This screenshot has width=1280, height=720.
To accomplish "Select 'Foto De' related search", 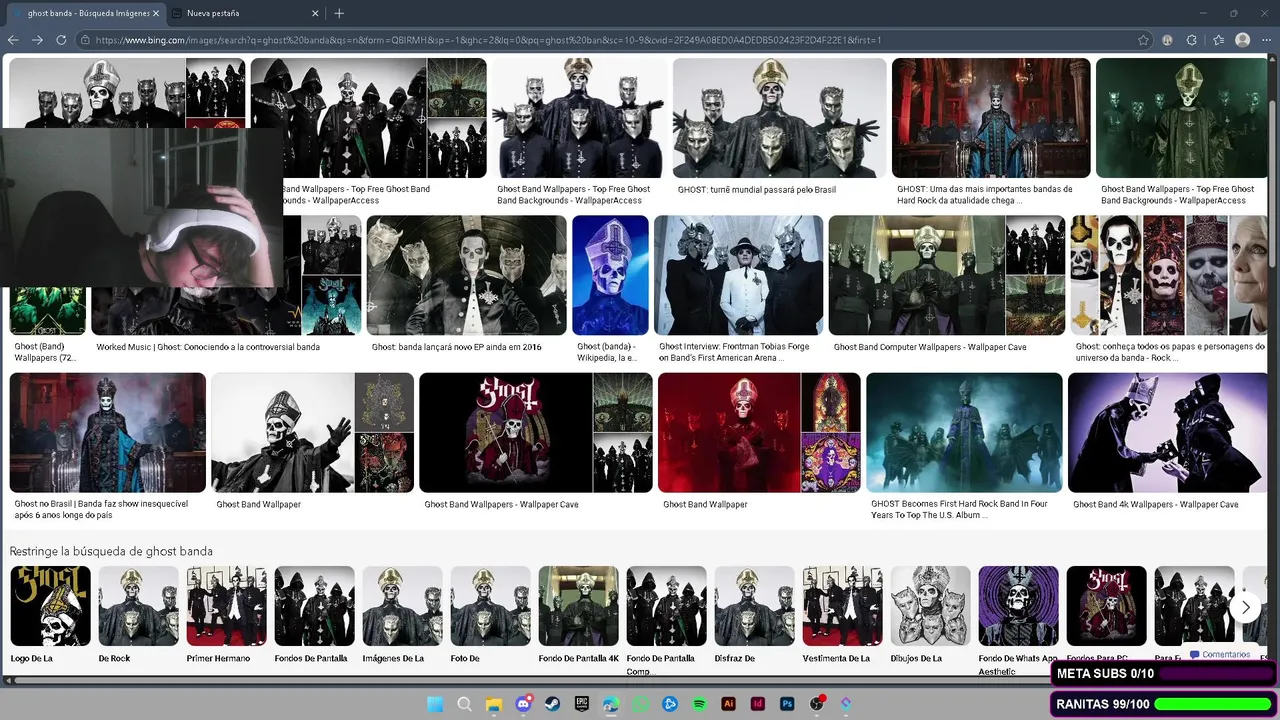I will [490, 614].
